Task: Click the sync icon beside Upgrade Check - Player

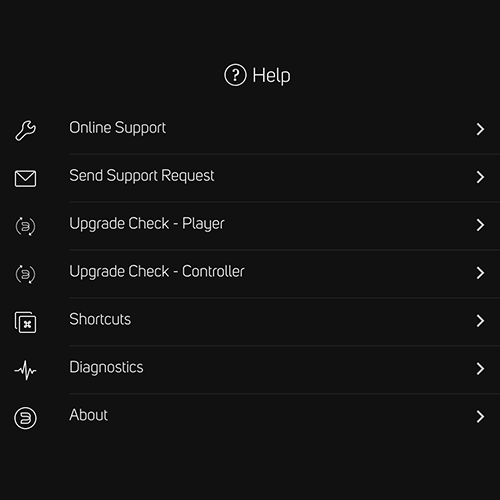Action: [25, 226]
